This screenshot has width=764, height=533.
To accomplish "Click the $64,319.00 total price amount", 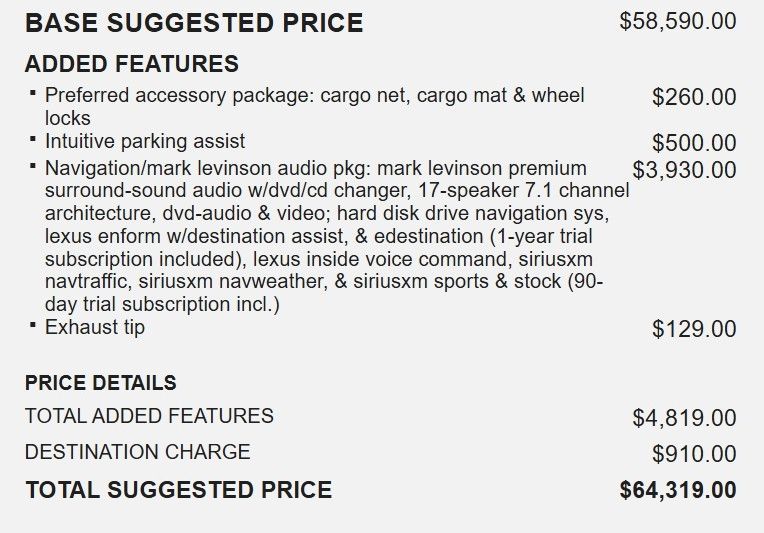I will (678, 490).
